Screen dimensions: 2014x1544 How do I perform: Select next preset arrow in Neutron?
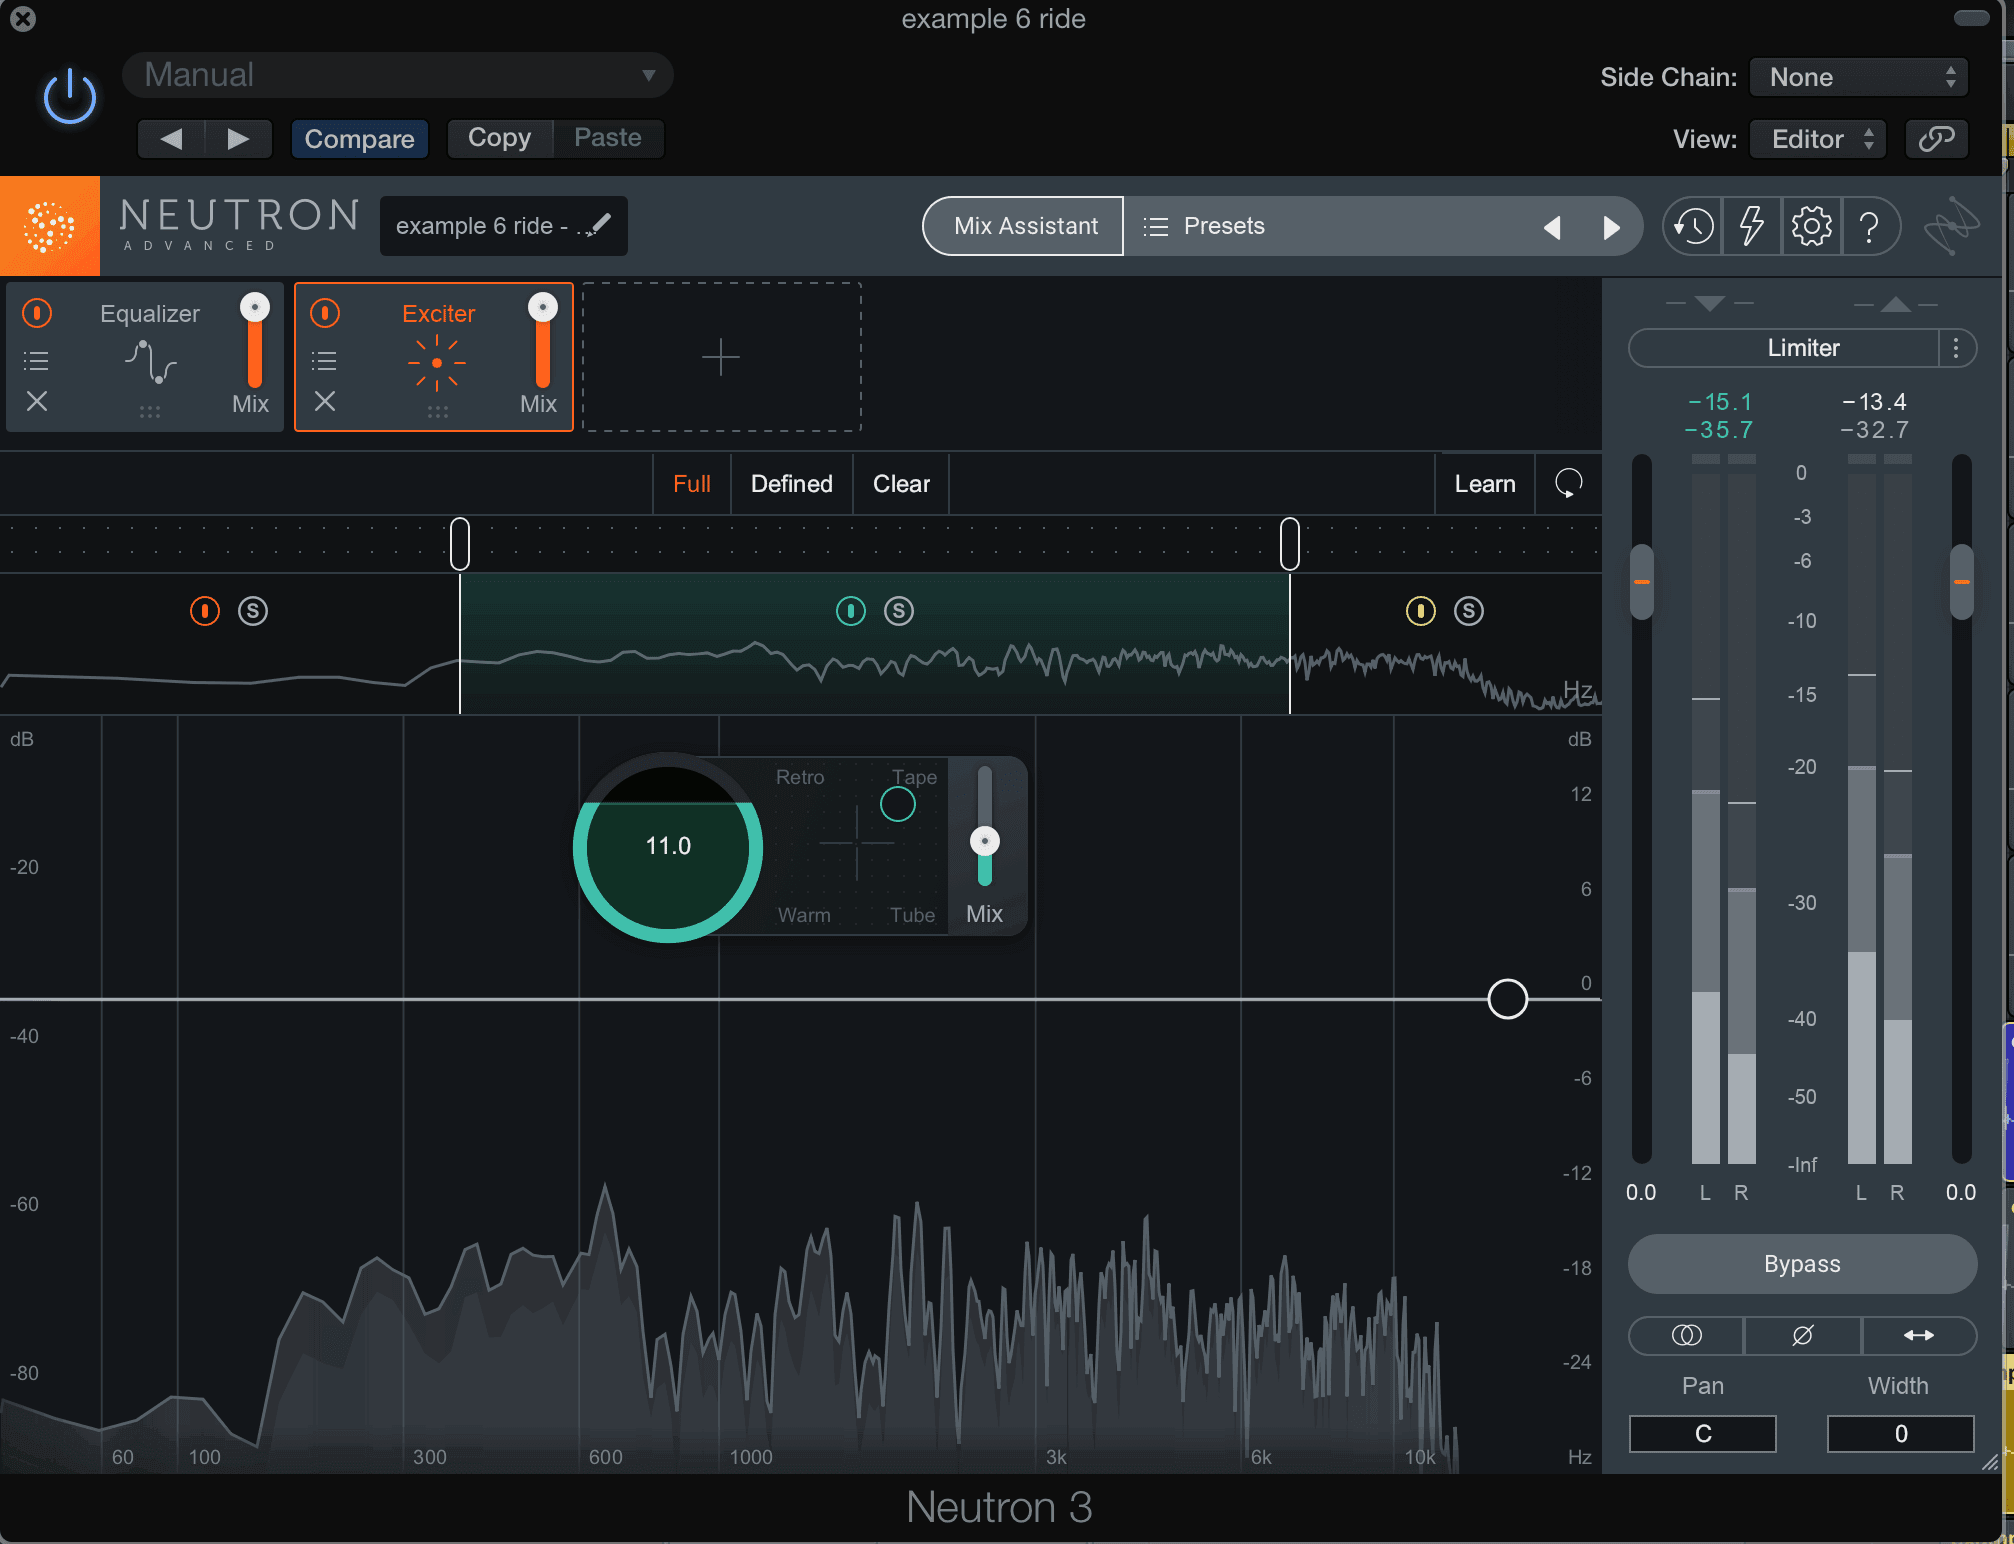(1611, 227)
